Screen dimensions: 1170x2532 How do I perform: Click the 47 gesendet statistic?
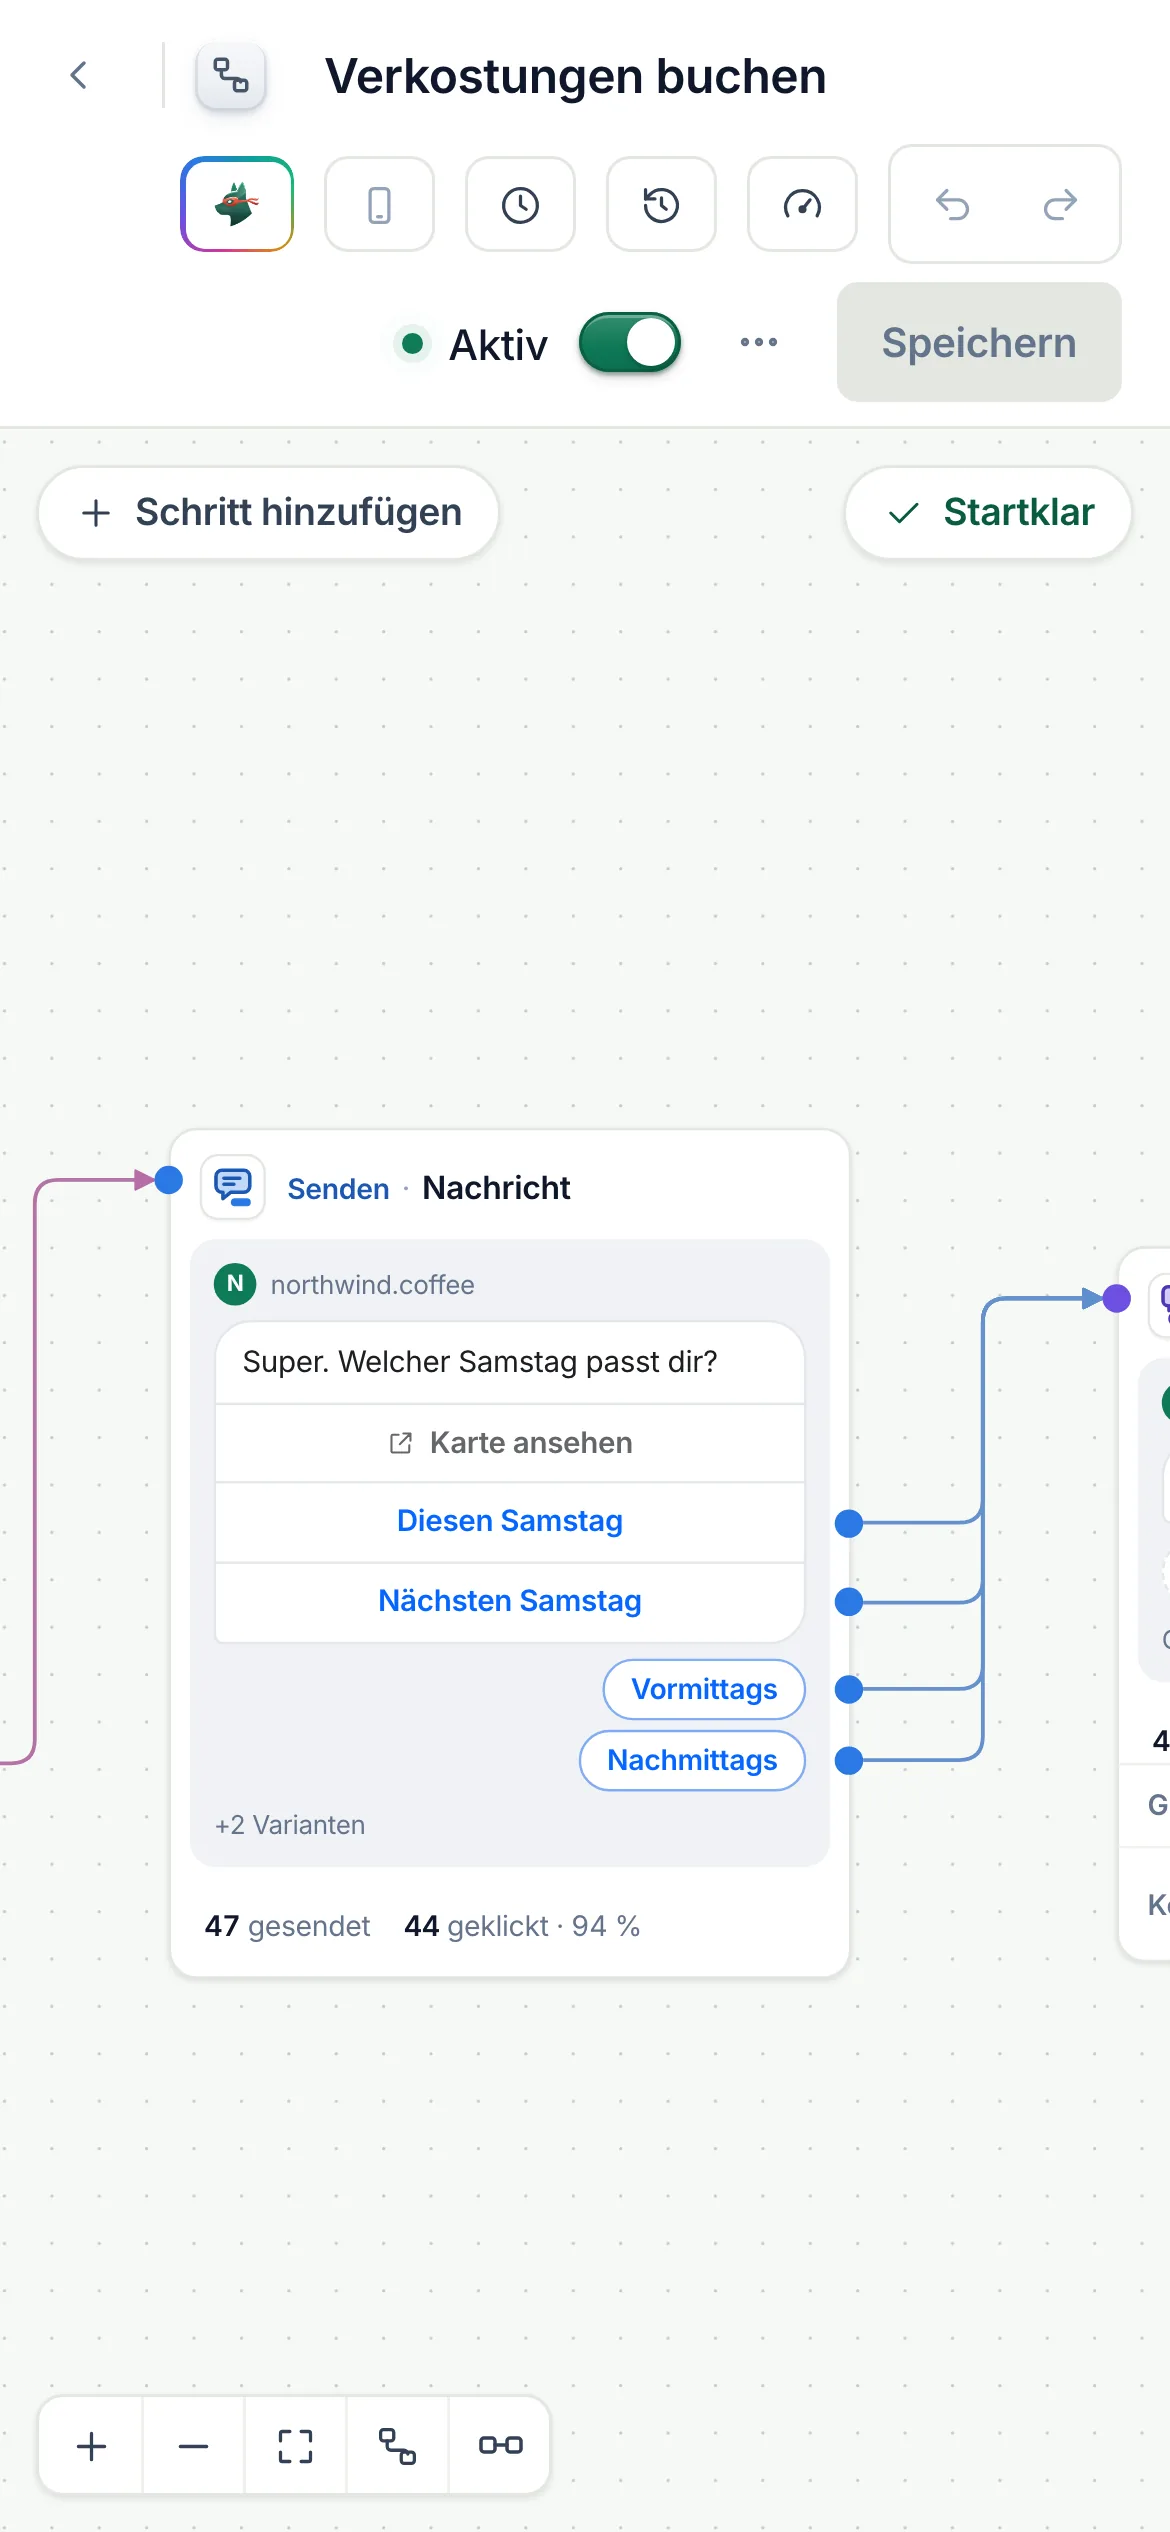pos(287,1926)
